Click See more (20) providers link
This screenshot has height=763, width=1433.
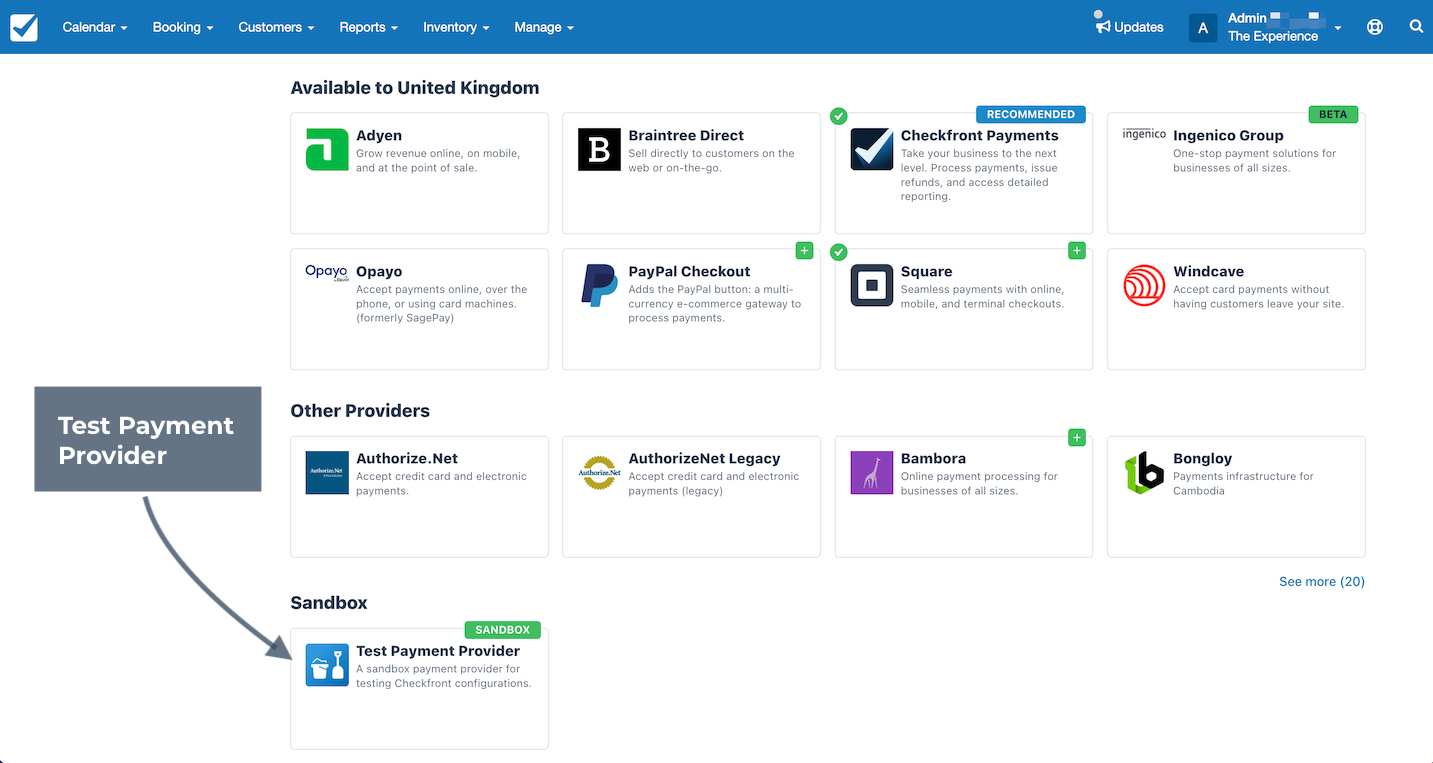click(1322, 581)
